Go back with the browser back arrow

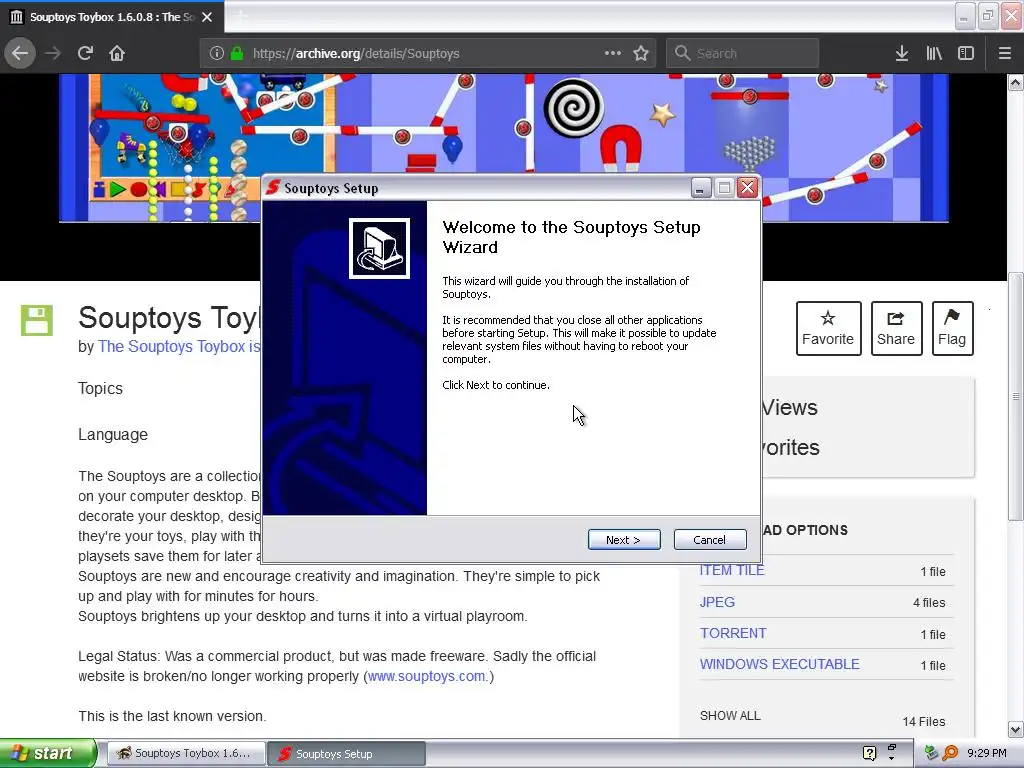(x=20, y=53)
